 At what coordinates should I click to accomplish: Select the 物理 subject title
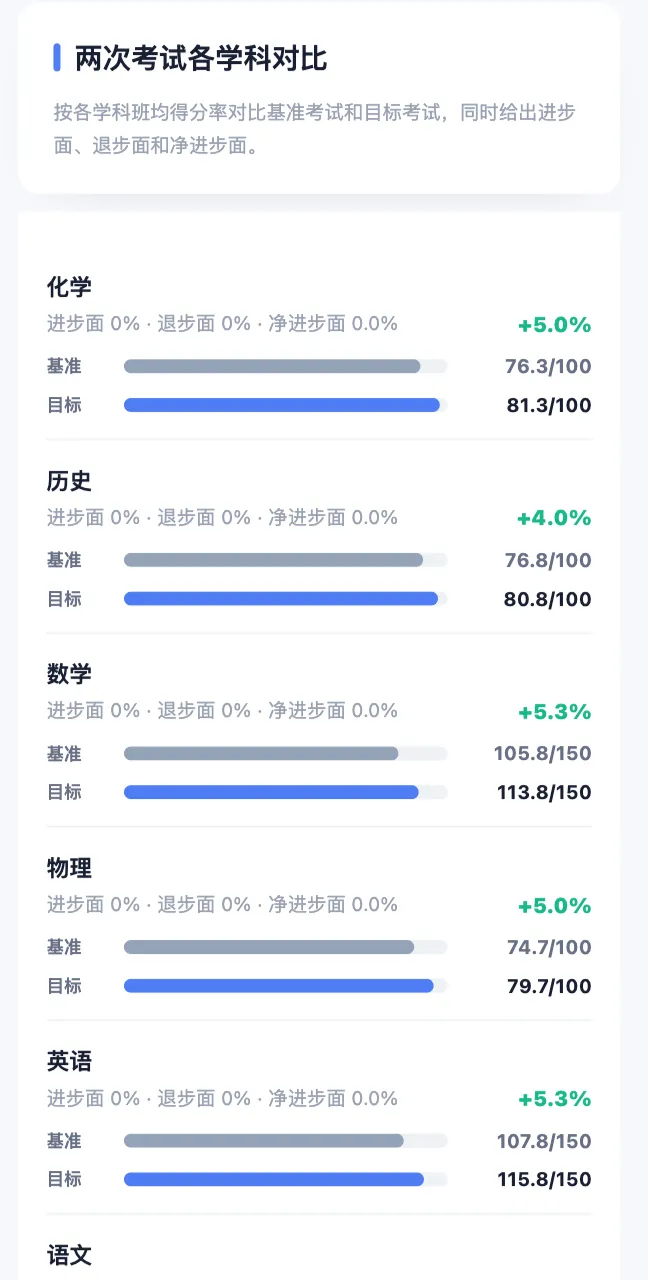[x=69, y=868]
